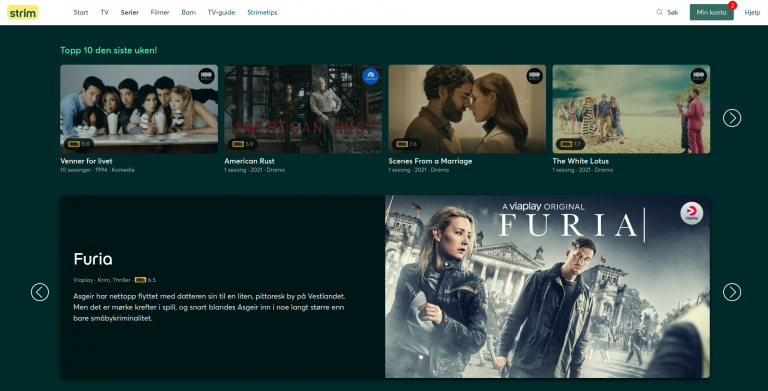Viewport: 768px width, 391px height.
Task: Click IMDb rating on Scenes From a Marriage
Action: pos(407,144)
